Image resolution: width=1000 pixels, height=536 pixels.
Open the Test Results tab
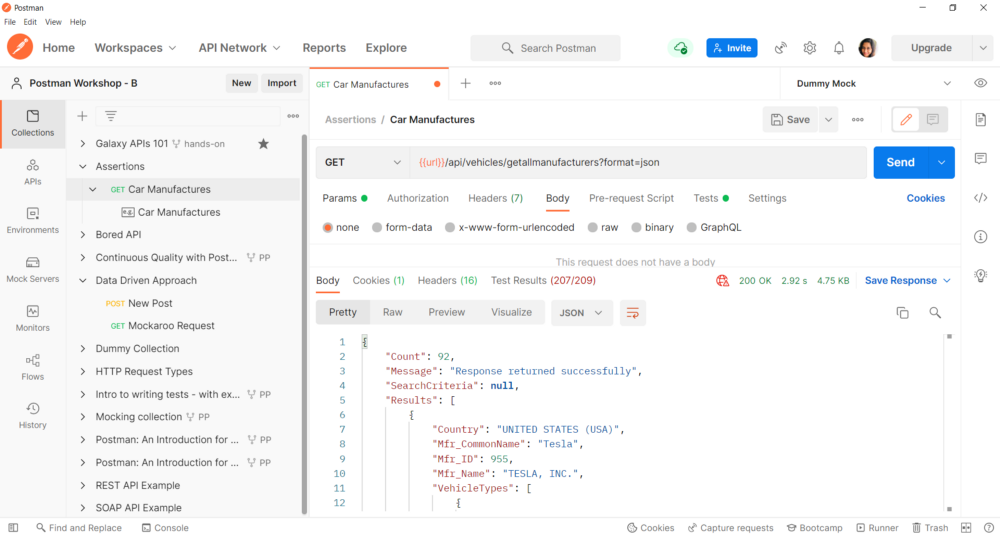click(x=542, y=281)
